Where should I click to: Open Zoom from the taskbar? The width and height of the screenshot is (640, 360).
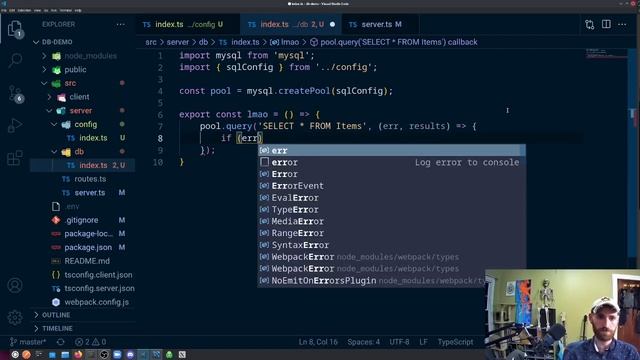coord(117,355)
